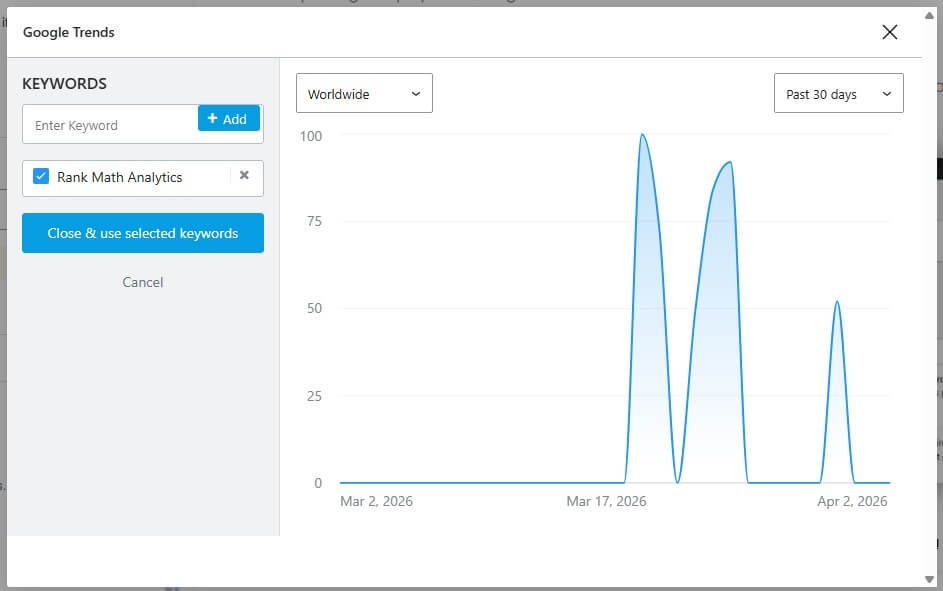Viewport: 943px width, 591px height.
Task: Close the Google Trends dialog with X
Action: point(889,32)
